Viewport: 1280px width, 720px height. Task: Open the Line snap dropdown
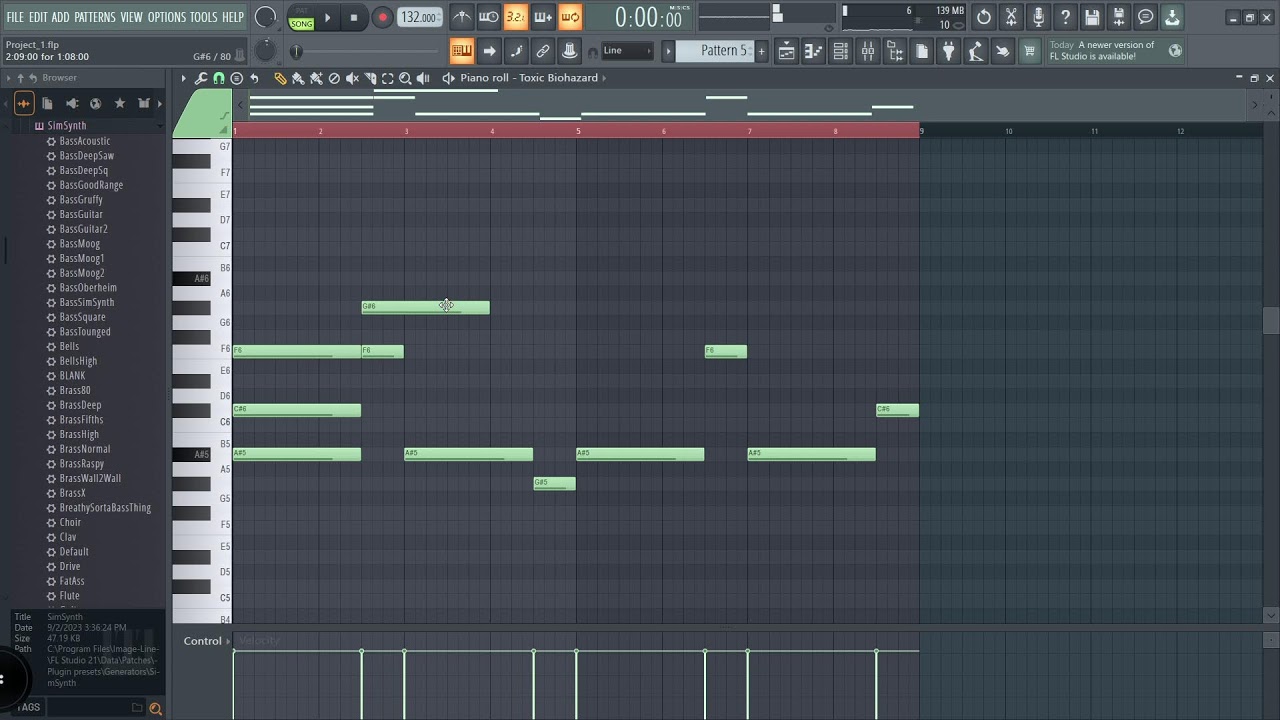[627, 51]
